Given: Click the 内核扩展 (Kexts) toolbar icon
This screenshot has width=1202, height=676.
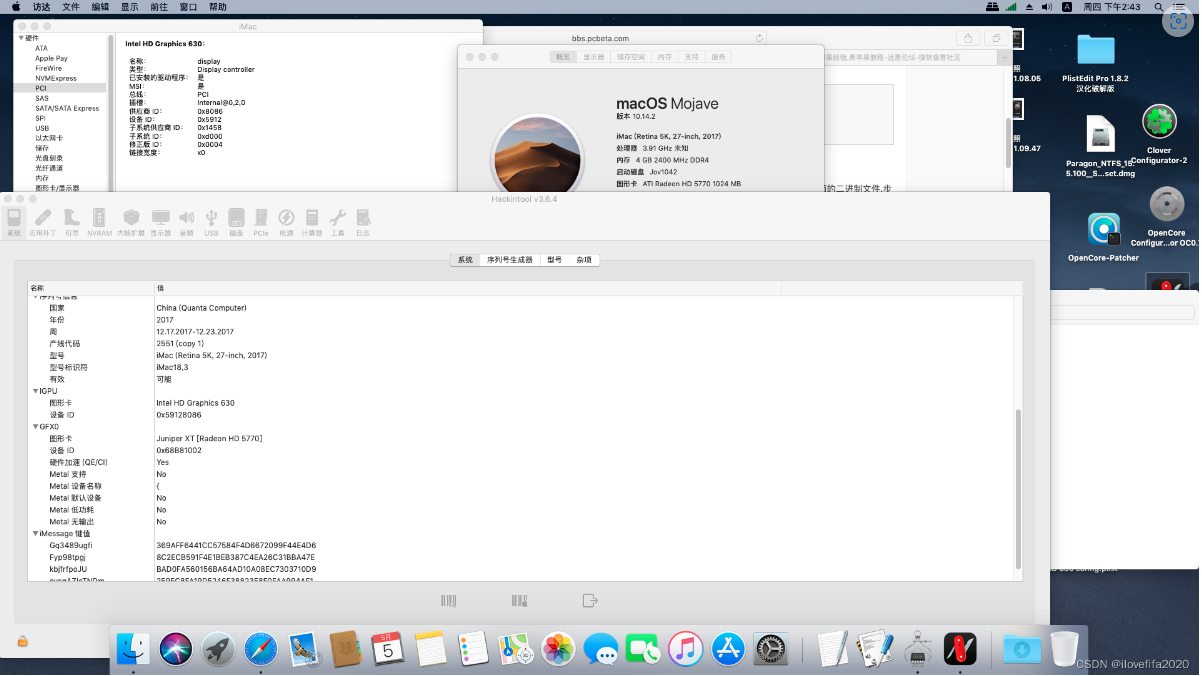Looking at the screenshot, I should pos(130,221).
